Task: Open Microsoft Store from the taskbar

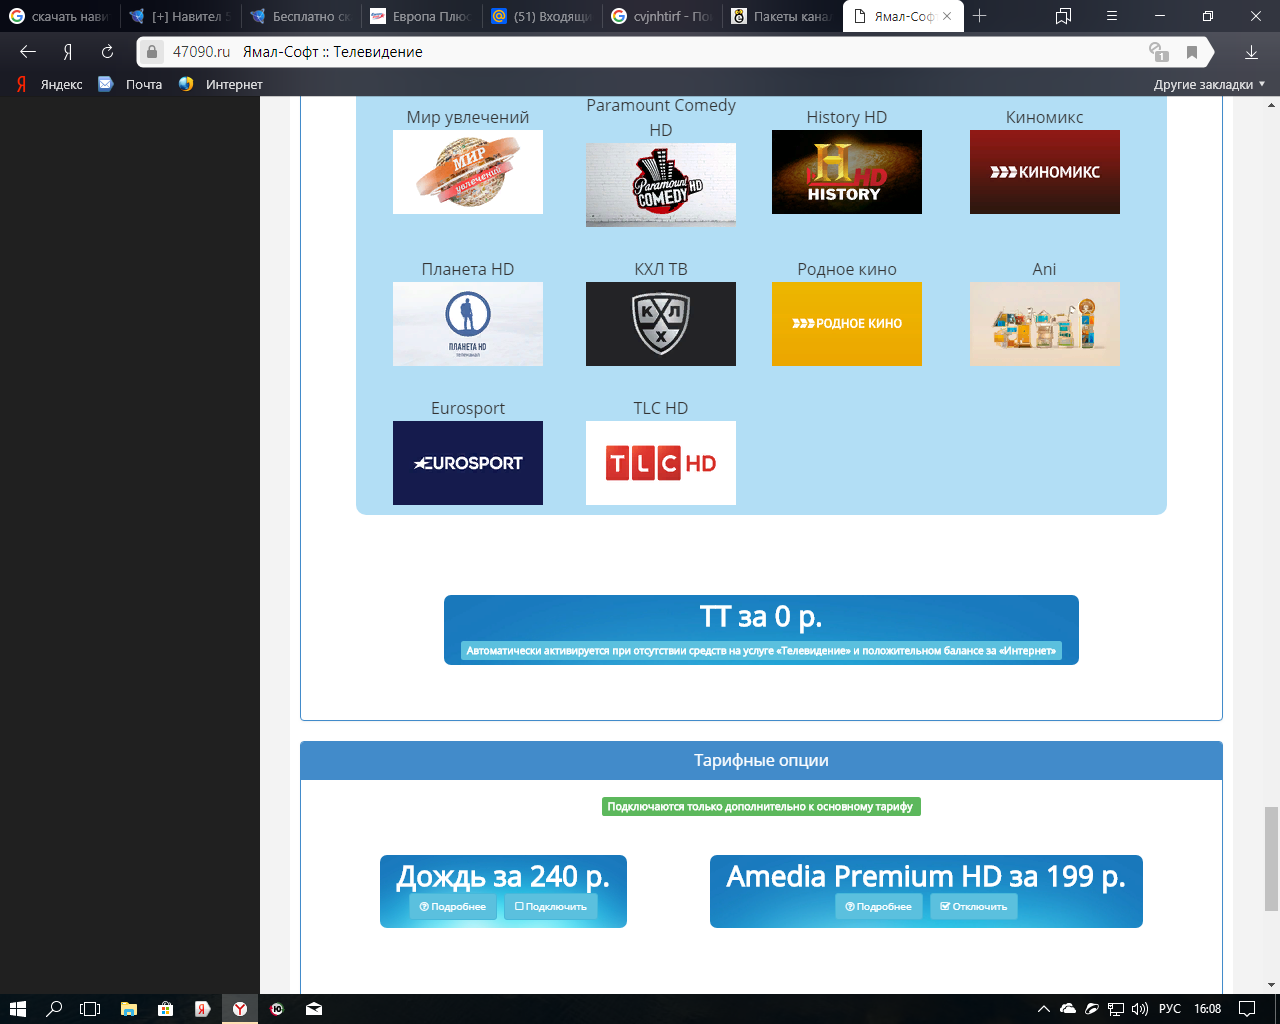Action: [165, 1009]
